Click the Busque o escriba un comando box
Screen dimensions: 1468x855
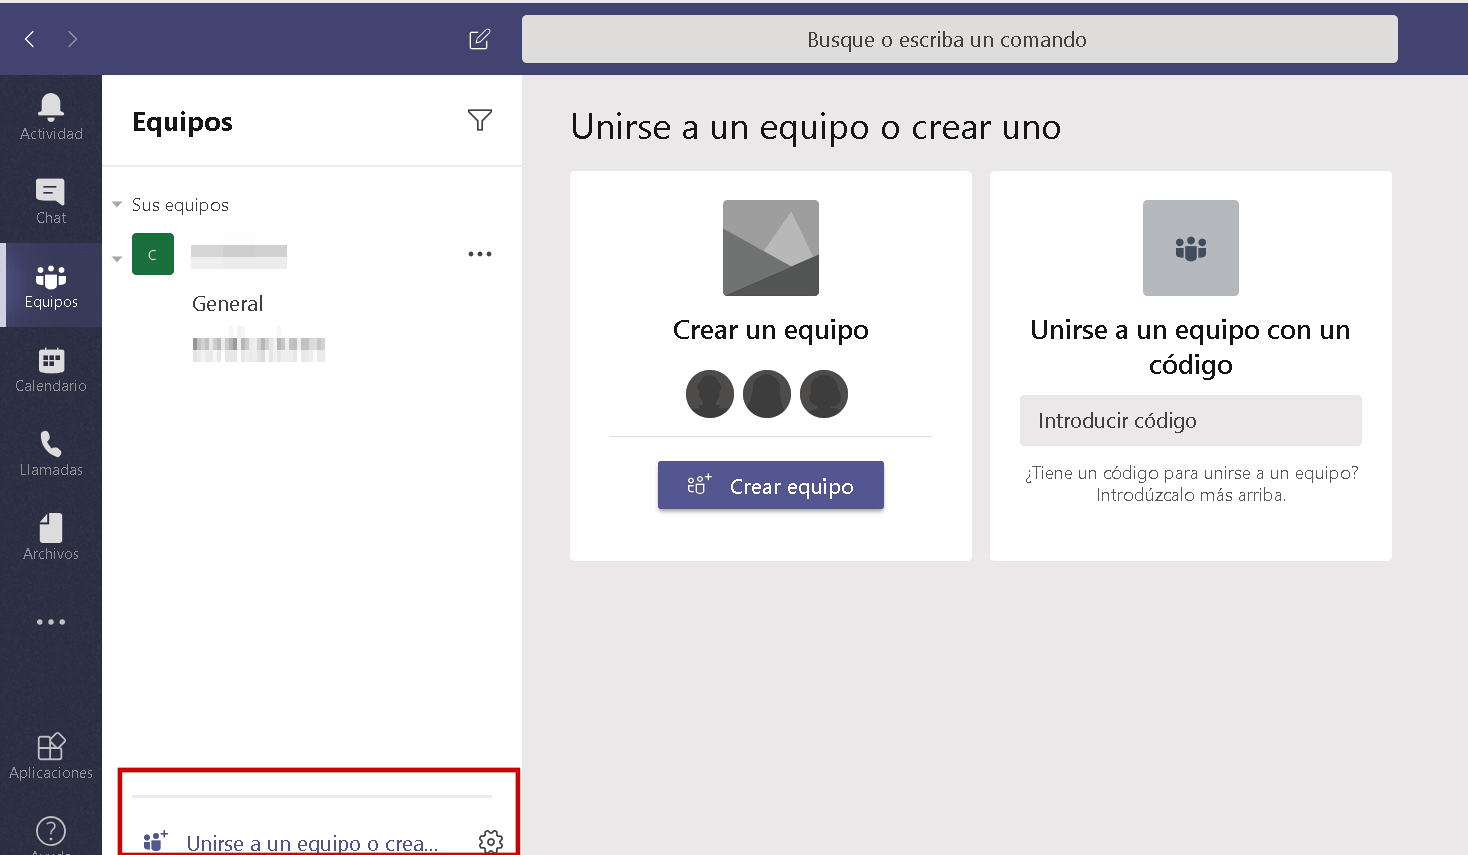960,39
